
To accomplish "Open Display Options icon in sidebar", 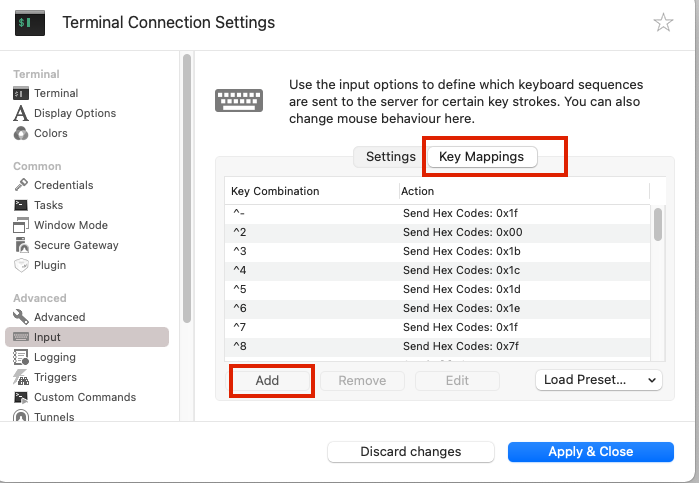I will [21, 113].
